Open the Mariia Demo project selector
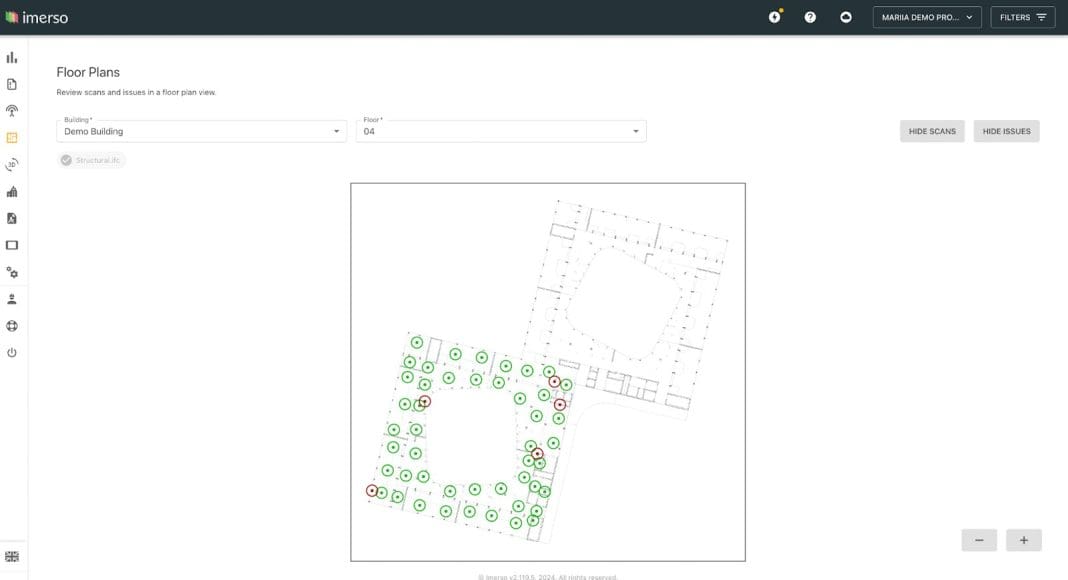The width and height of the screenshot is (1068, 580). pos(927,17)
